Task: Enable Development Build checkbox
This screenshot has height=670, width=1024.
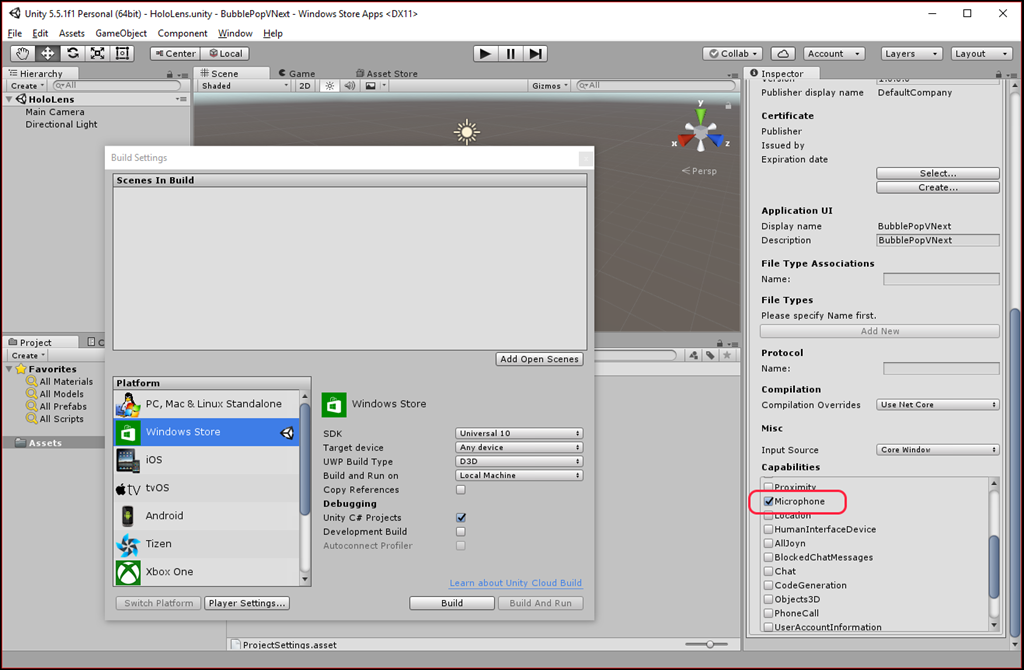Action: pyautogui.click(x=461, y=532)
